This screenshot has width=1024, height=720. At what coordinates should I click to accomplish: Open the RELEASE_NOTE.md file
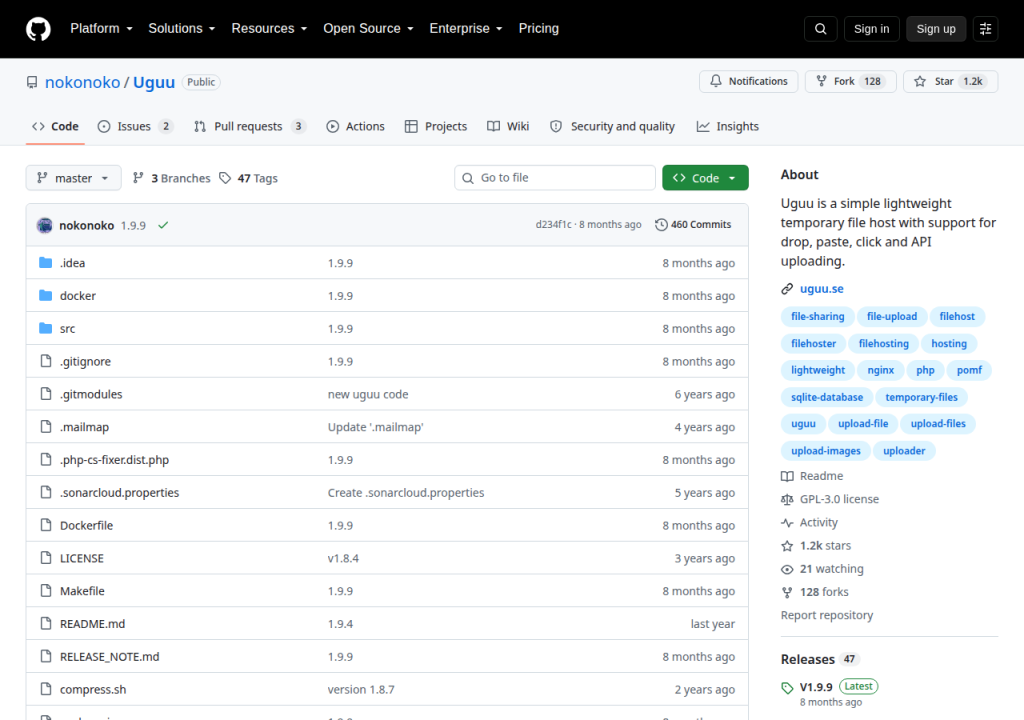click(110, 657)
